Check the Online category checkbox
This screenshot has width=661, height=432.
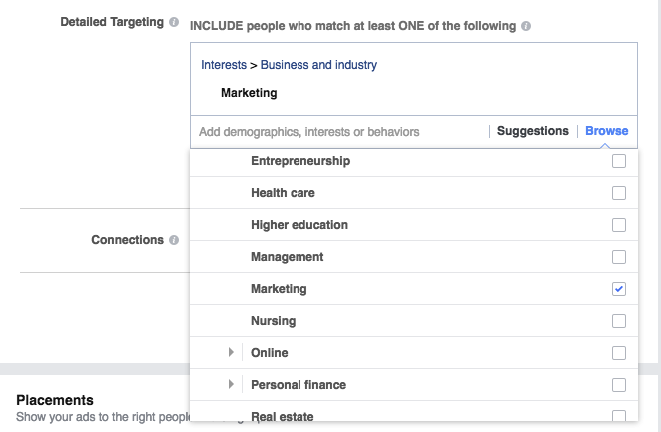tap(618, 353)
